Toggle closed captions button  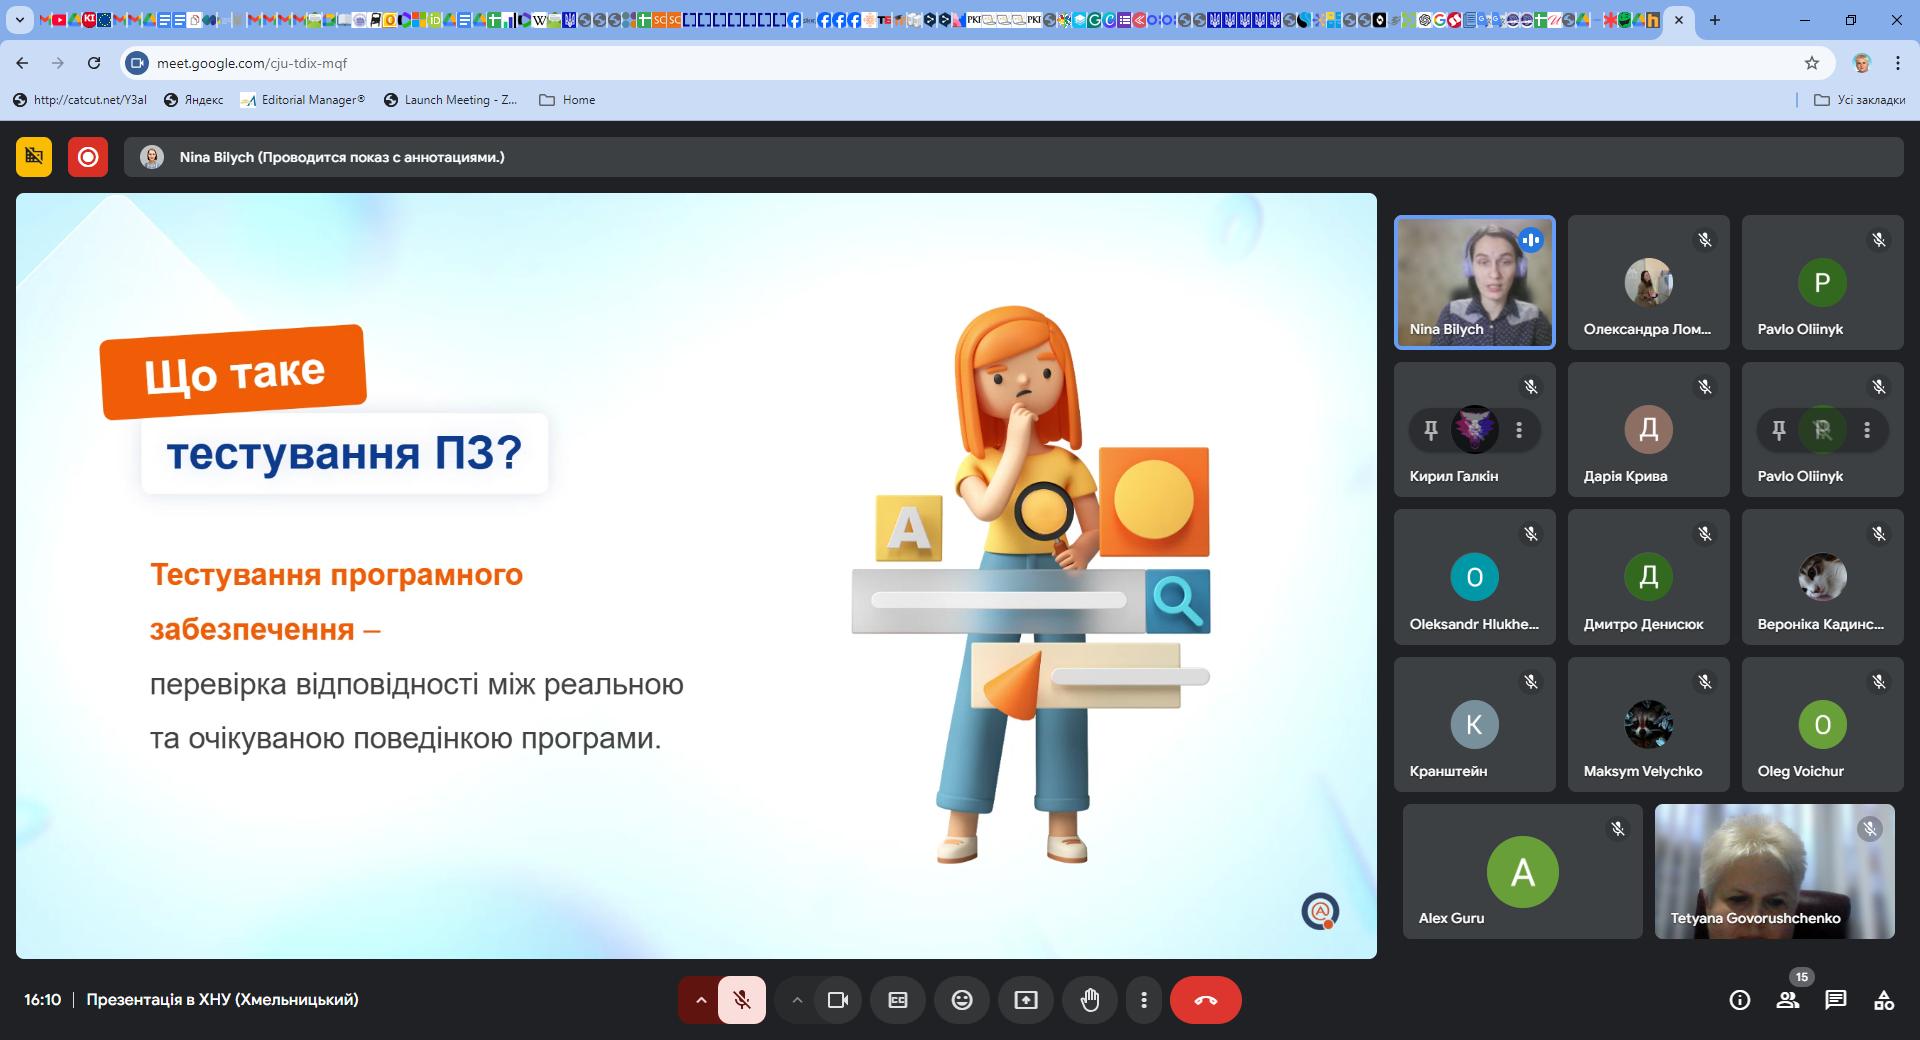coord(898,1000)
